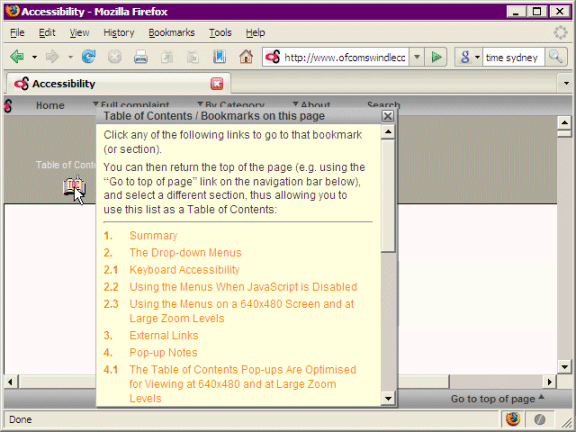Open The Drop-down Menus link
The height and width of the screenshot is (432, 576).
(x=185, y=253)
